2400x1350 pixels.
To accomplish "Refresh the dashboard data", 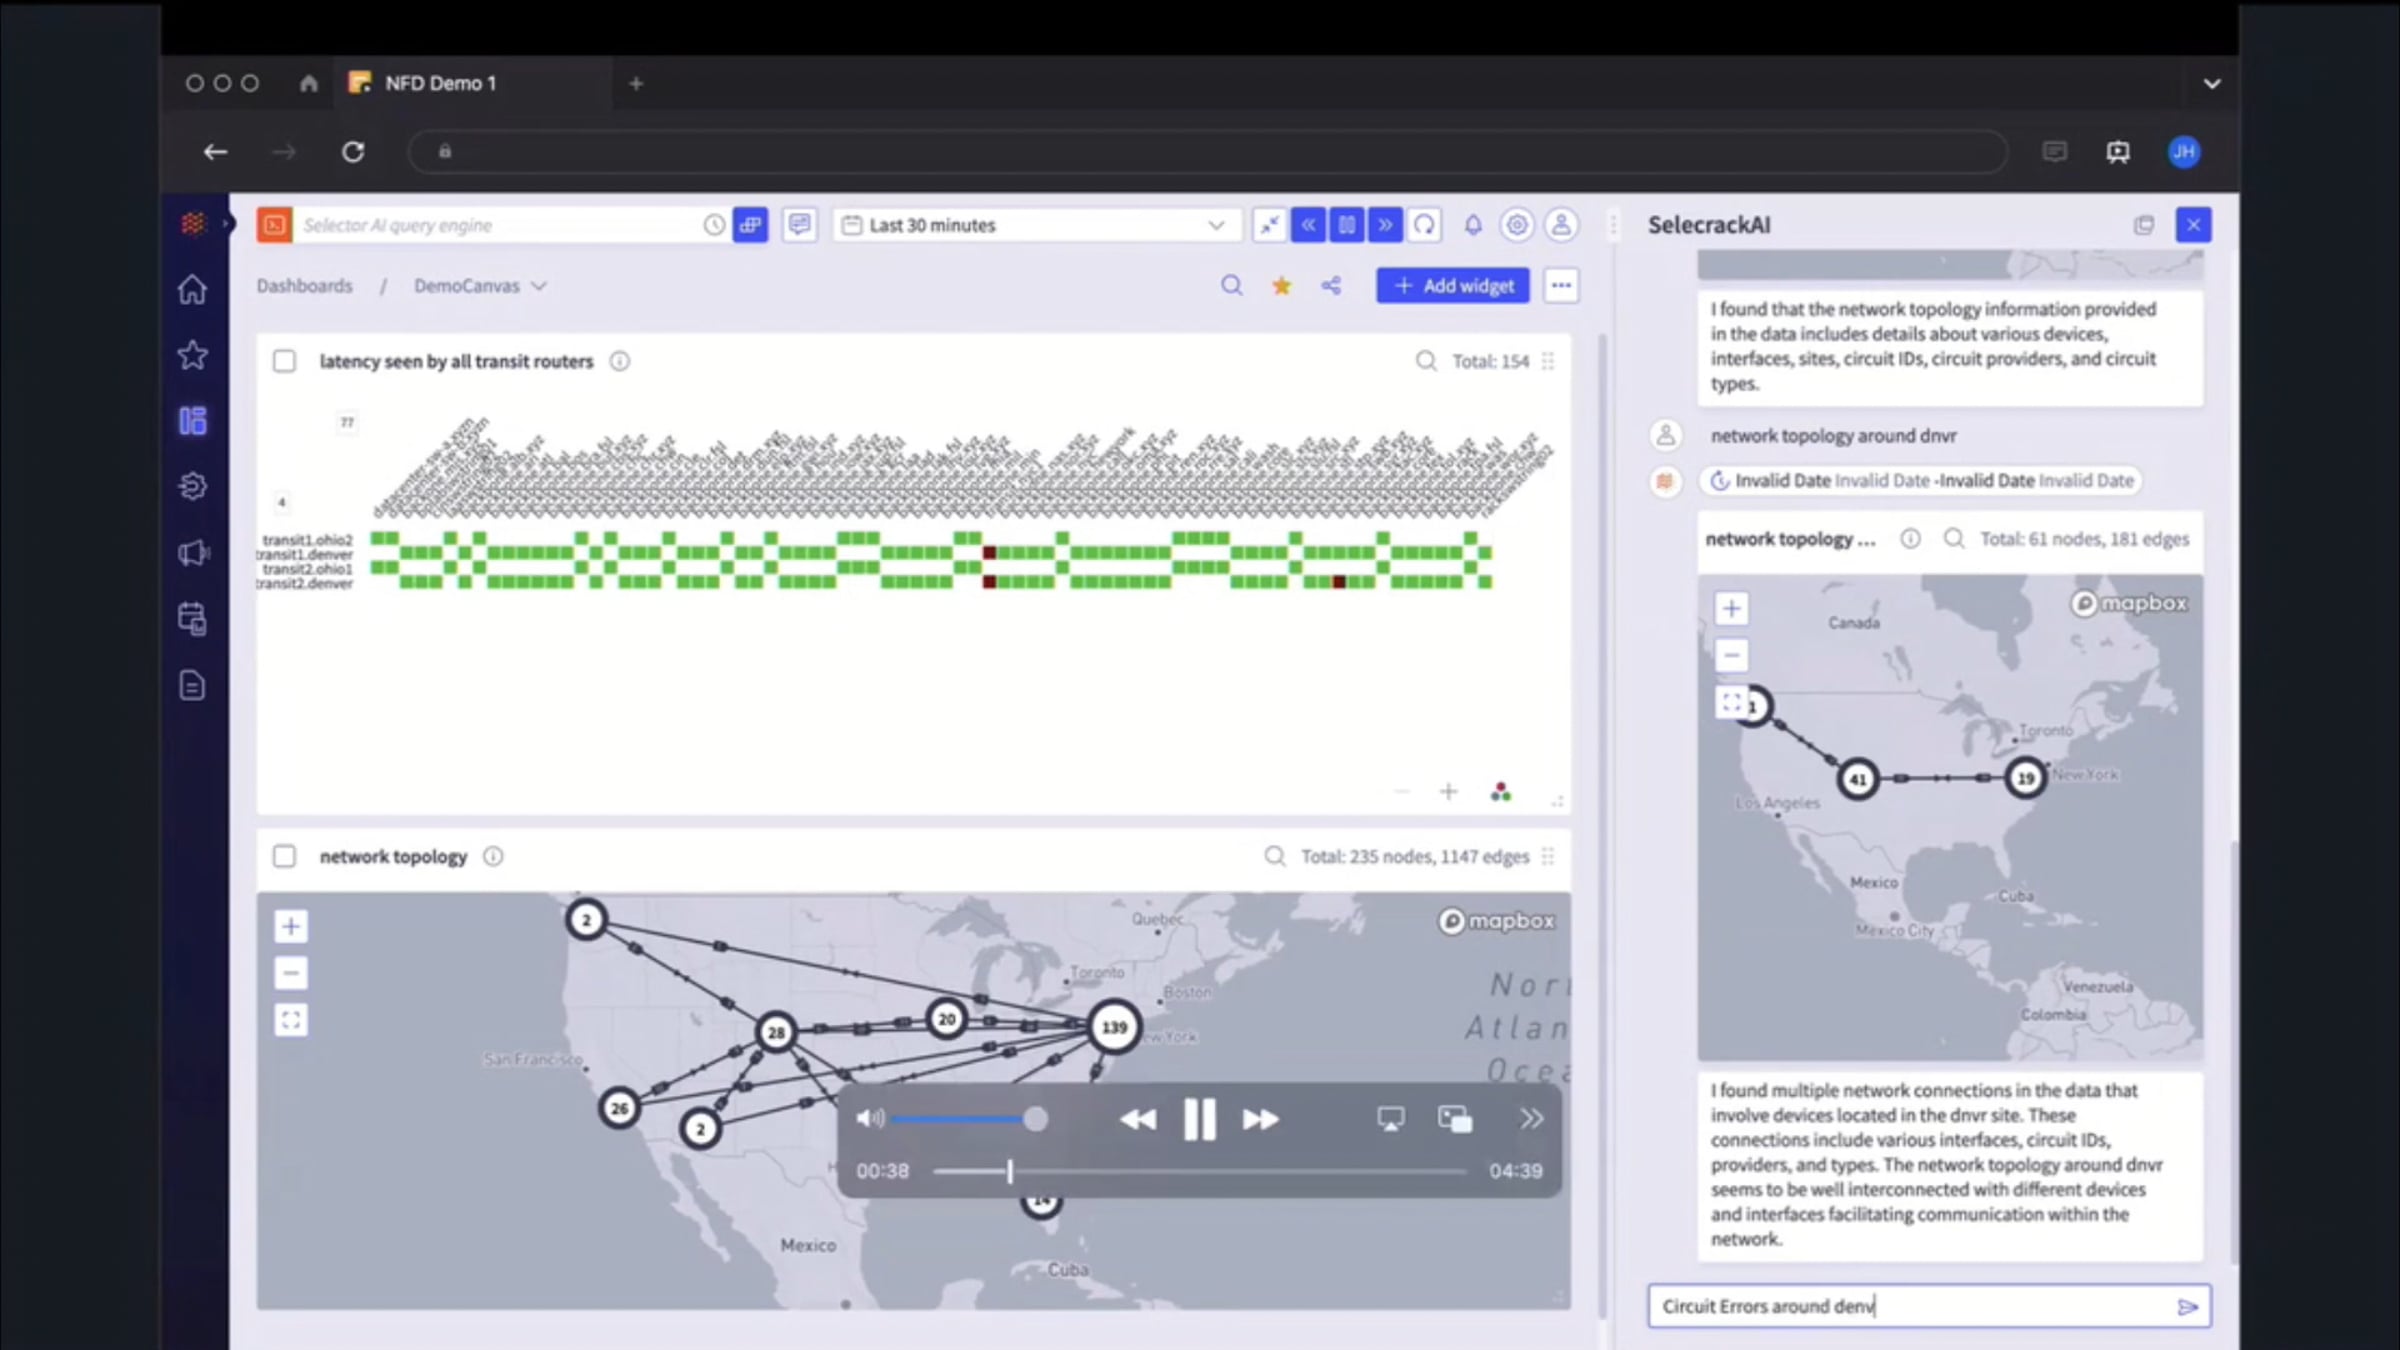I will pyautogui.click(x=1425, y=225).
